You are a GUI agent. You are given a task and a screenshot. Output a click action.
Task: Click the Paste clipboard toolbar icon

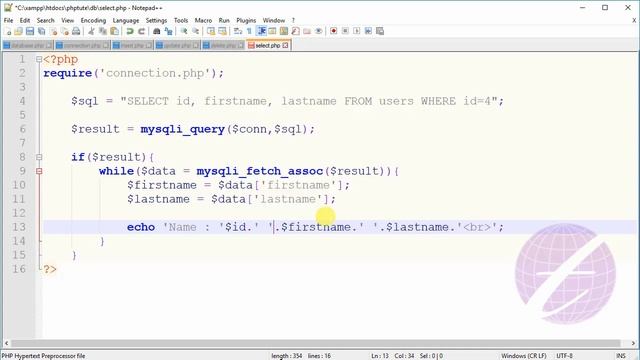(115, 31)
